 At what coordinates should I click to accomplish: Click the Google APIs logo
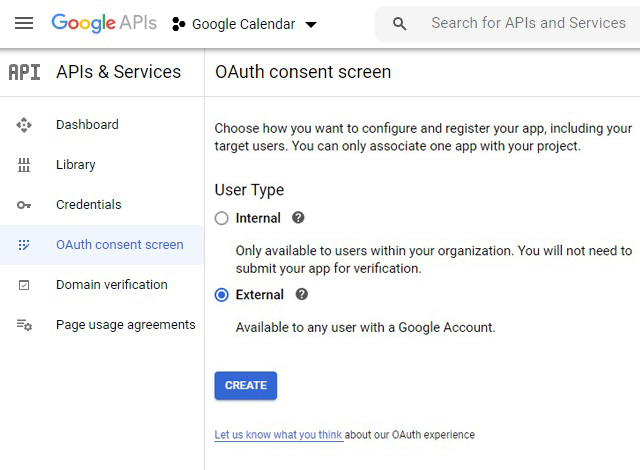click(105, 23)
